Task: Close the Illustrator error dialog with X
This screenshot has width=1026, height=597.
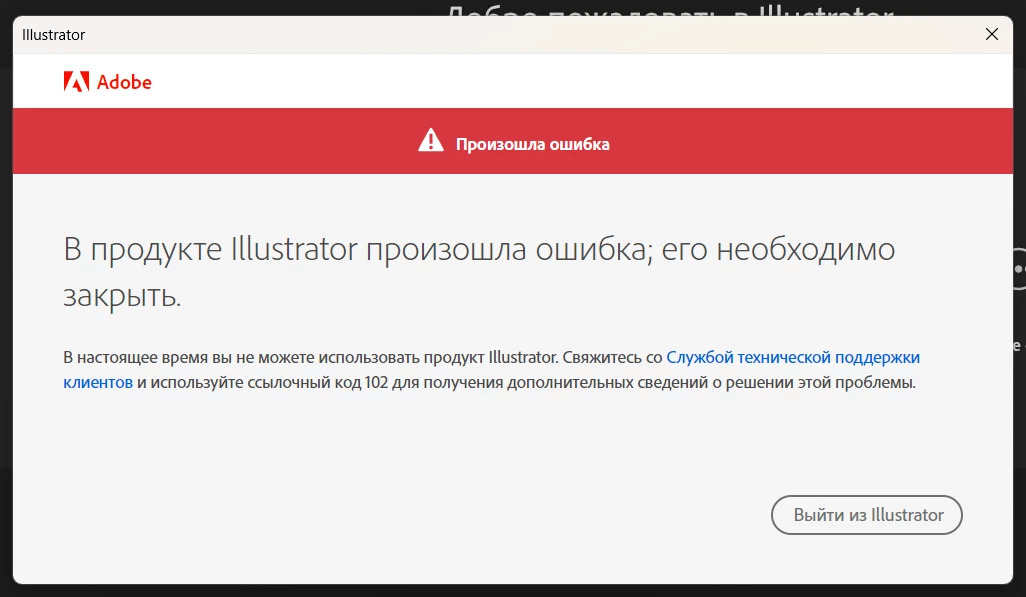Action: (992, 35)
